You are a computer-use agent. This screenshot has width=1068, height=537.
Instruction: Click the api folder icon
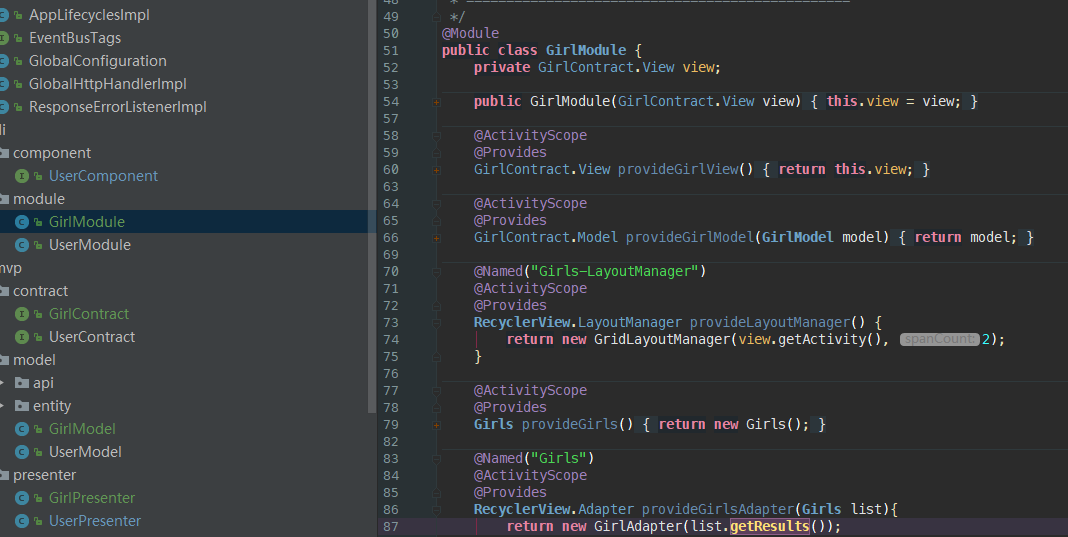click(x=22, y=383)
